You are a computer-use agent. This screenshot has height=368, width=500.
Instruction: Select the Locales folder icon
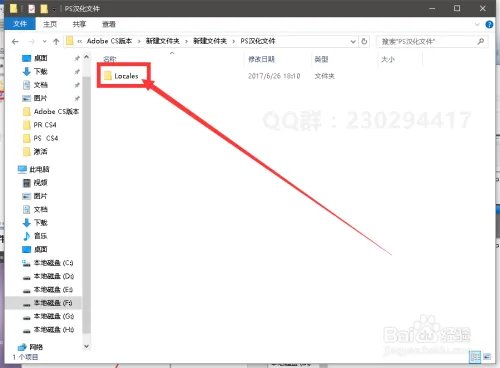point(107,76)
